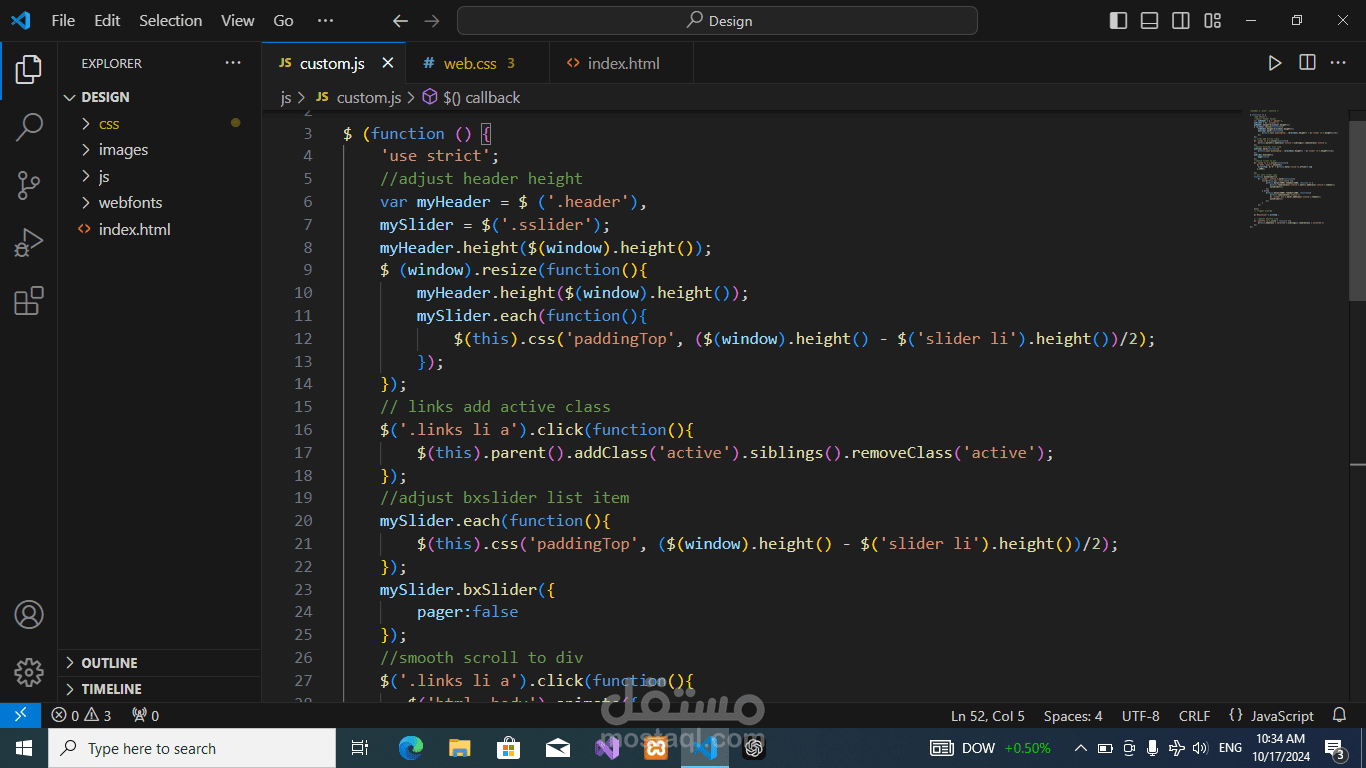The width and height of the screenshot is (1366, 768).
Task: Open the Explorer view in activity bar
Action: point(29,70)
